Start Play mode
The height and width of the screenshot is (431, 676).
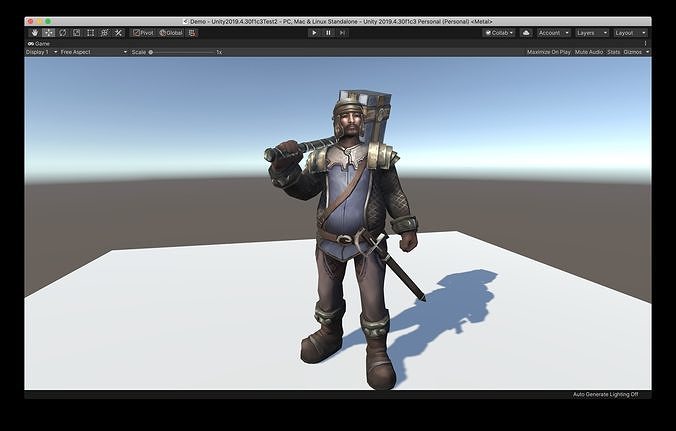pyautogui.click(x=314, y=33)
